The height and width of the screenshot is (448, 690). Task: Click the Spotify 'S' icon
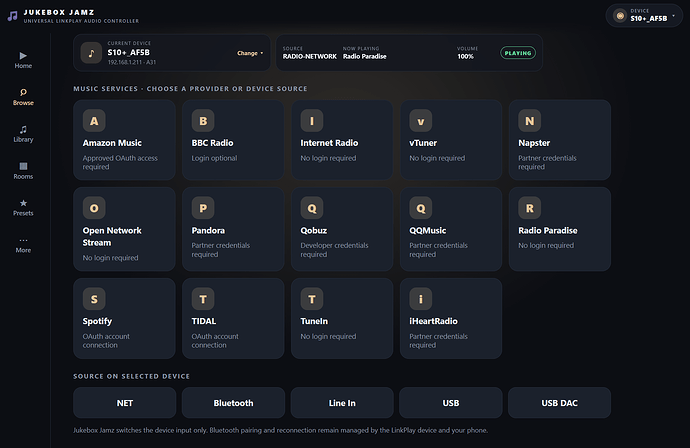click(94, 299)
